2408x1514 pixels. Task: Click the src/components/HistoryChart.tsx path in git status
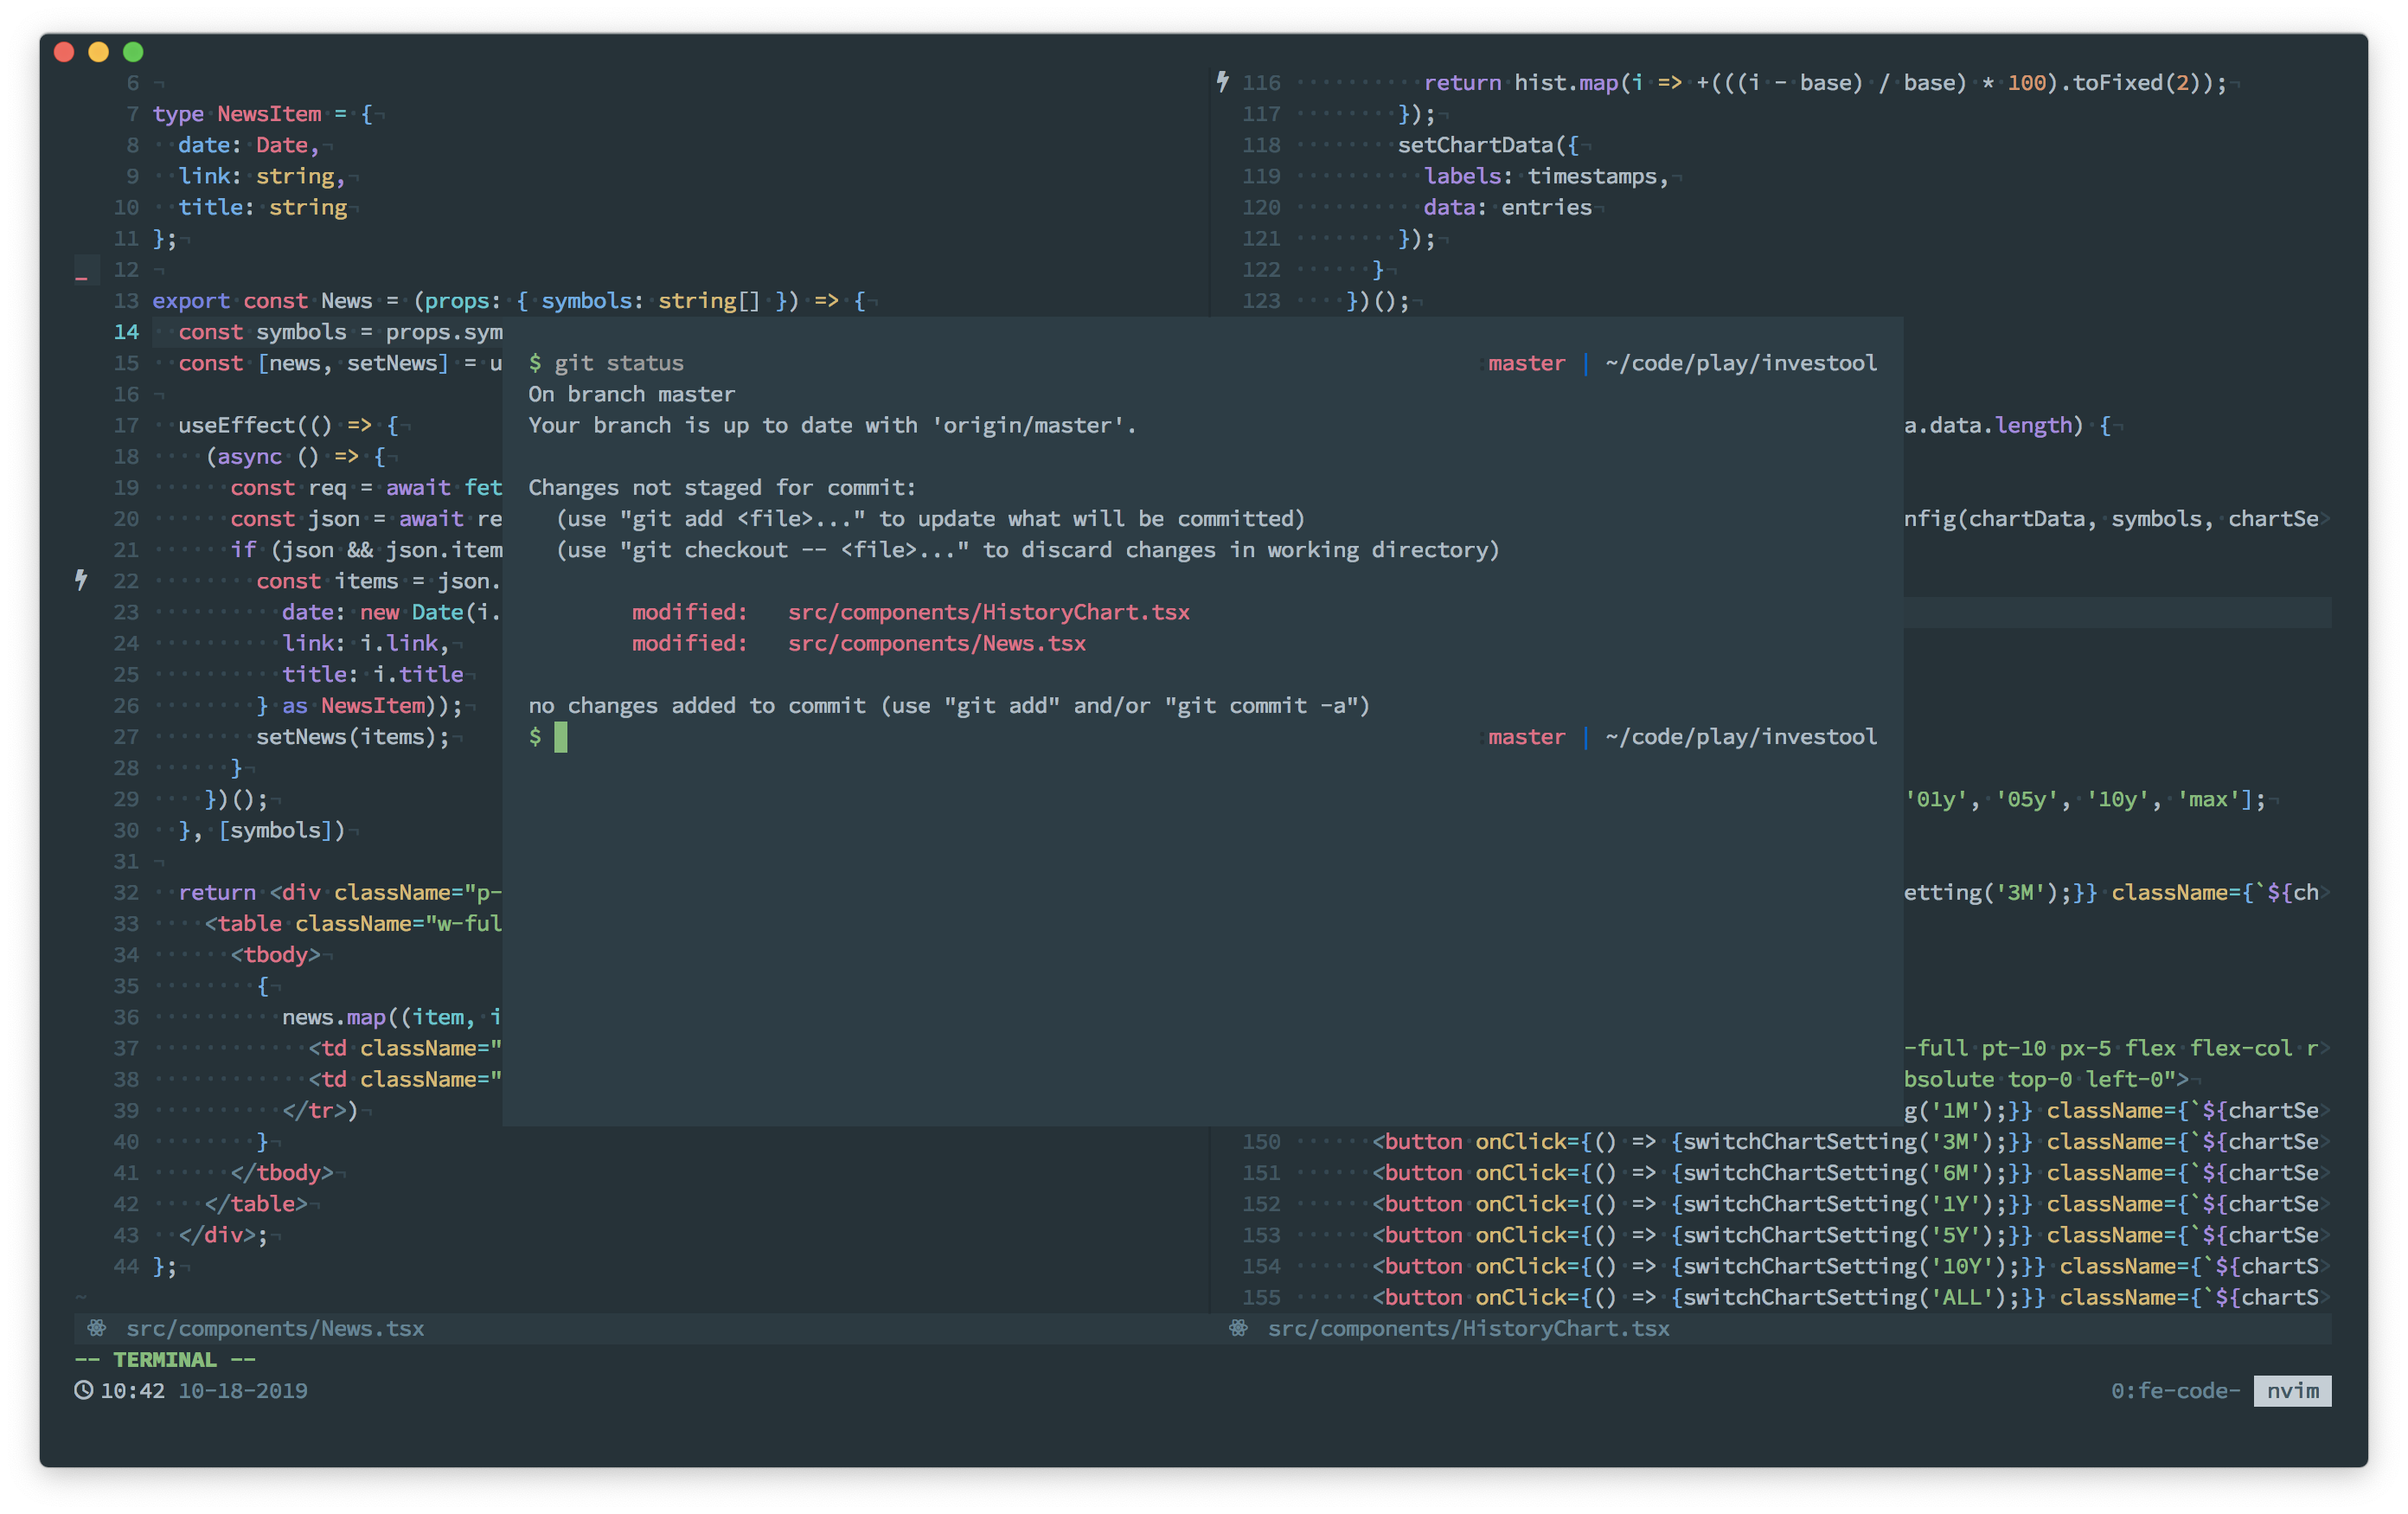[x=988, y=612]
